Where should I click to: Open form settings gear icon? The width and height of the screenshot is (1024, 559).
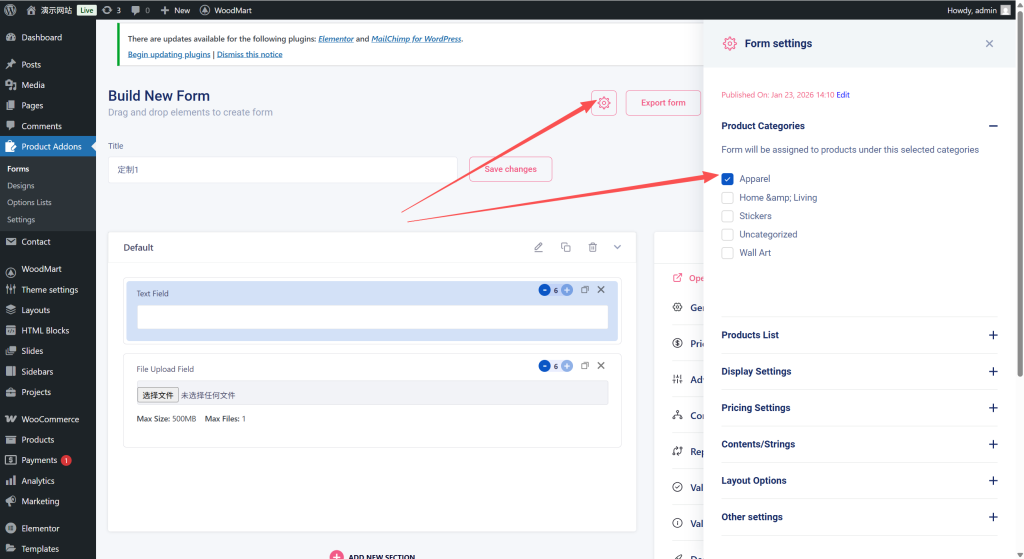(x=604, y=103)
